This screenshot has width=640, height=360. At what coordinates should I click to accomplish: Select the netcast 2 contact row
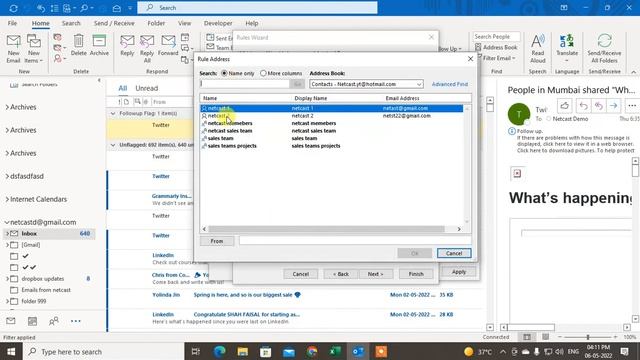(332, 116)
